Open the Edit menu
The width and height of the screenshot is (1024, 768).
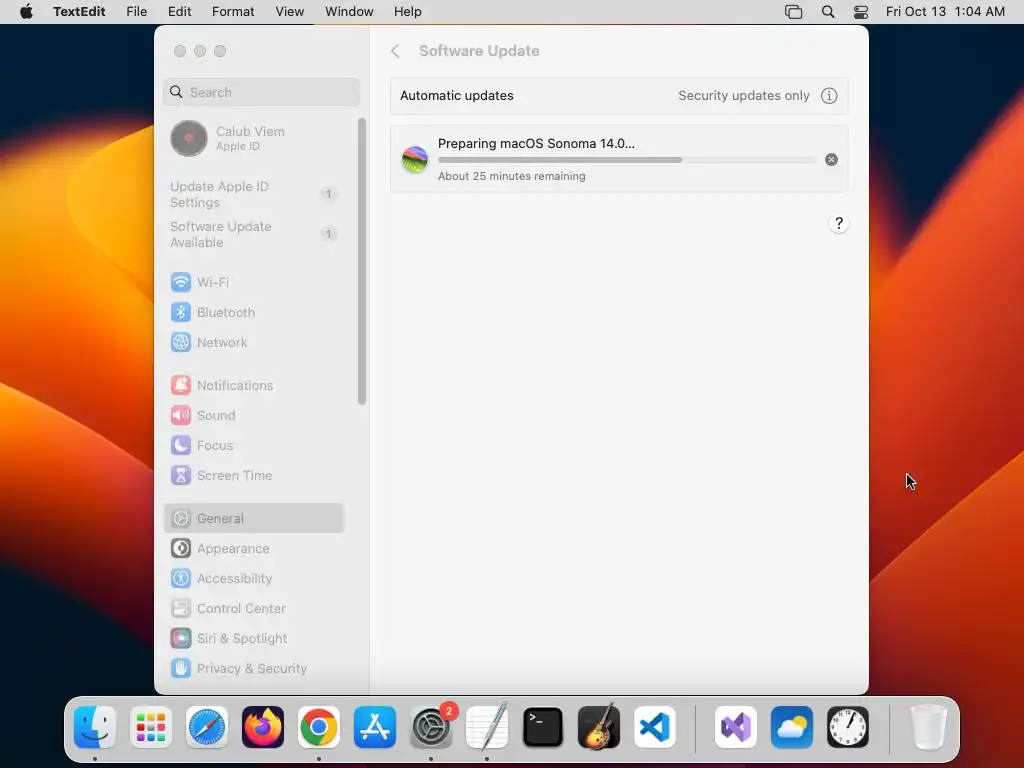click(180, 12)
